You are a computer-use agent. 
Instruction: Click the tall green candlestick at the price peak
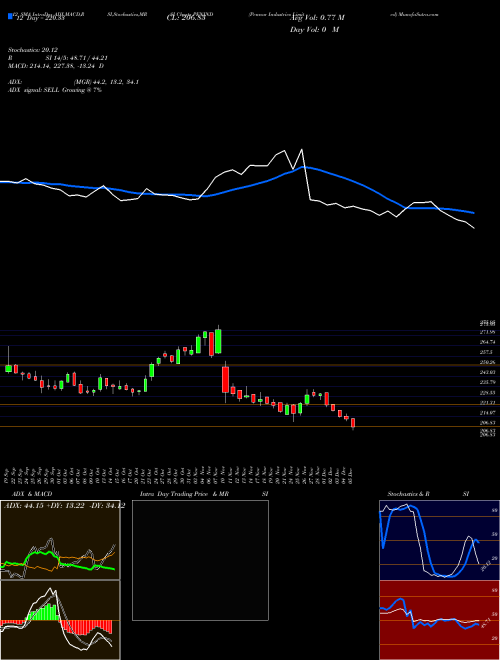point(218,341)
